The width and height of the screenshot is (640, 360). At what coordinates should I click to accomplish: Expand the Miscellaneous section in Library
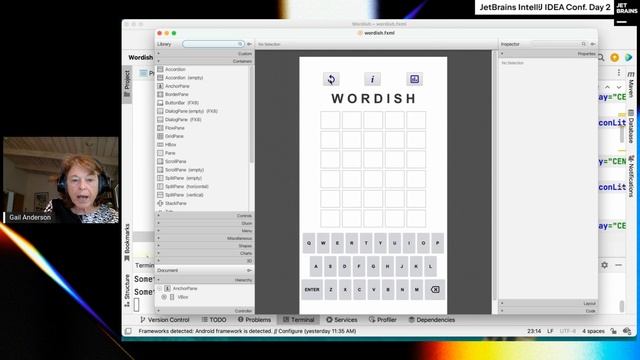pos(204,238)
